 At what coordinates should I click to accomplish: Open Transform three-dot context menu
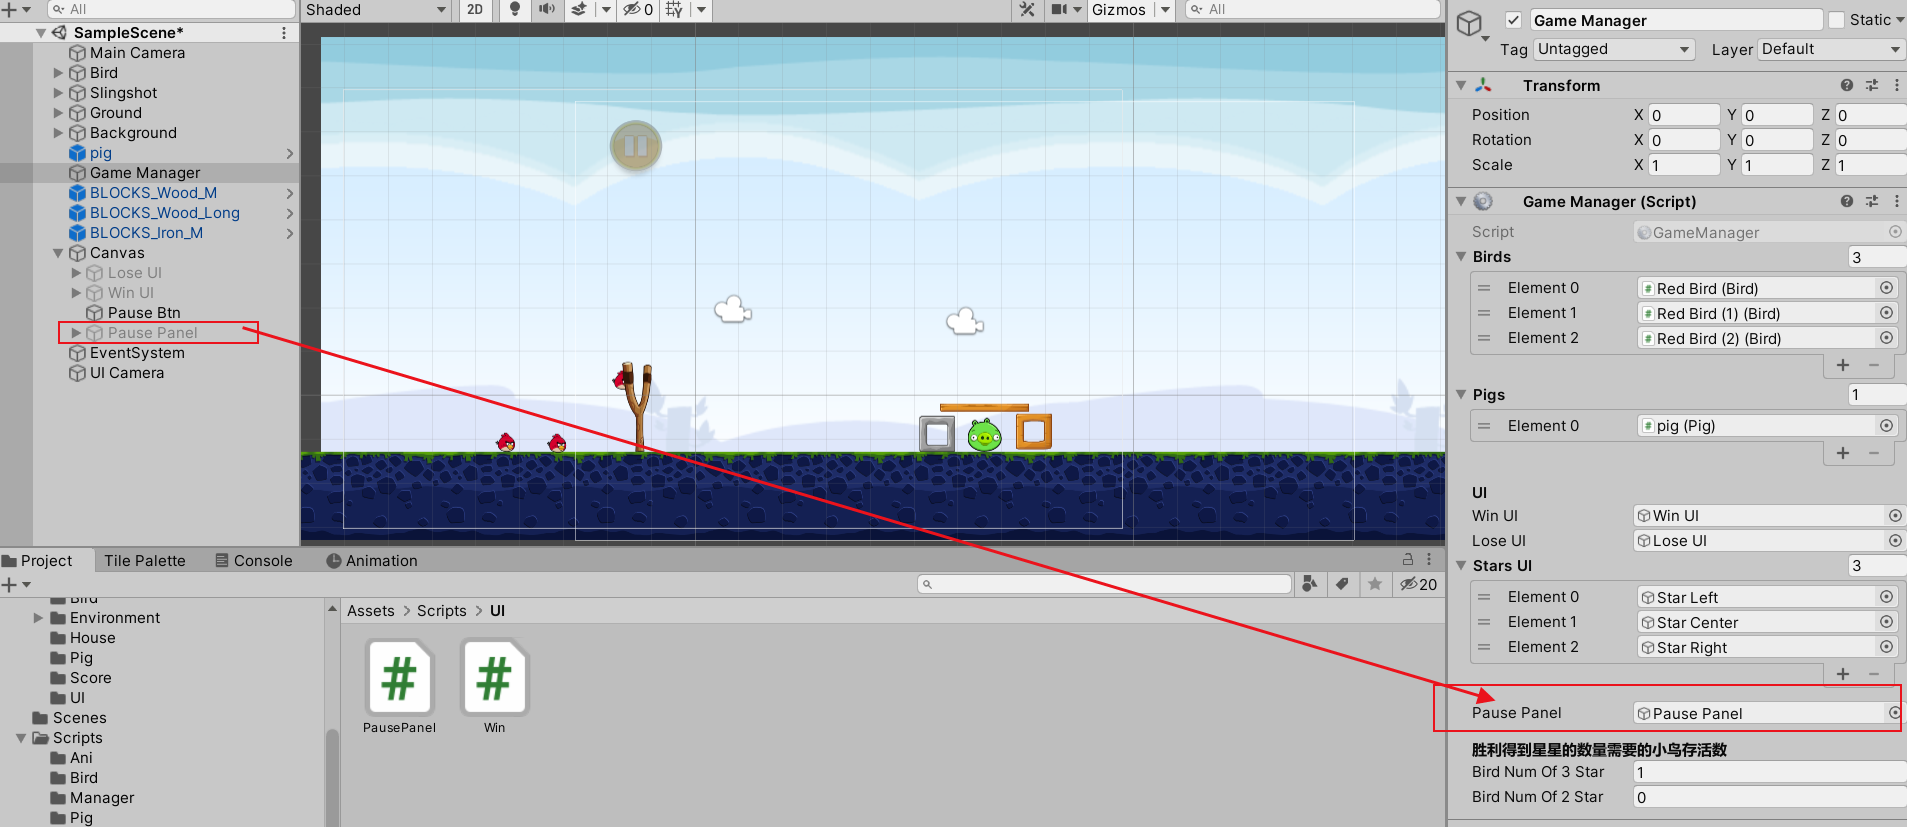pyautogui.click(x=1897, y=86)
